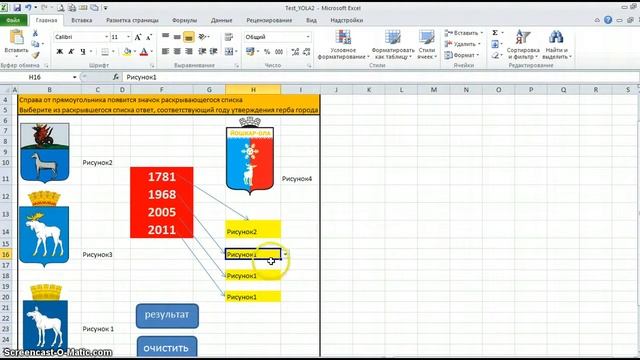Screen dimensions: 640x360
Task: Click the Wrap Text icon
Action: (x=229, y=37)
